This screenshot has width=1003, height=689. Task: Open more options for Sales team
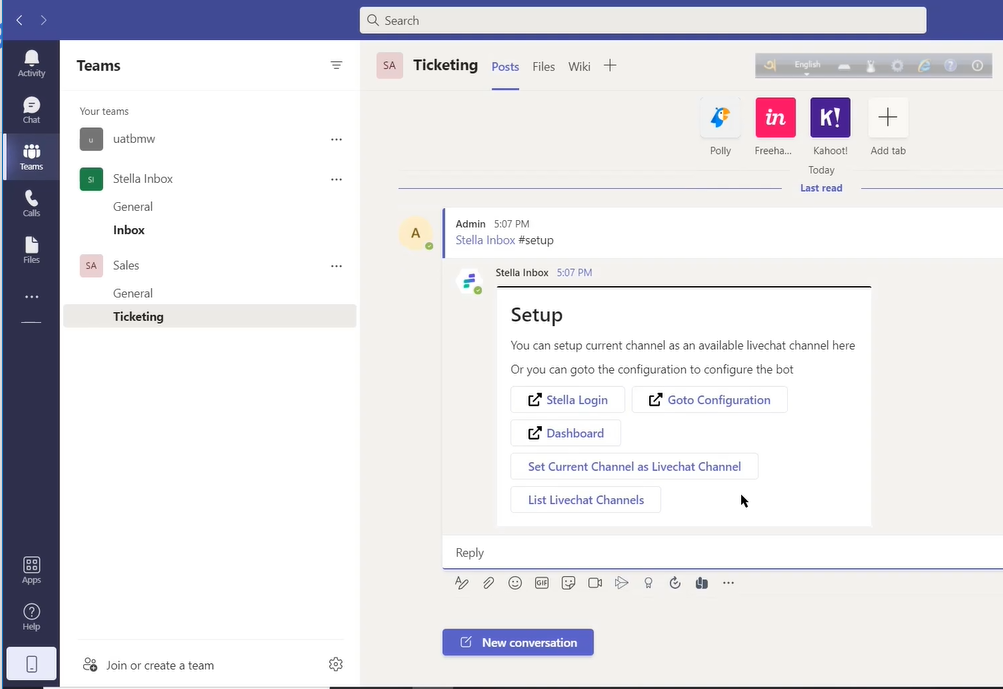336,266
